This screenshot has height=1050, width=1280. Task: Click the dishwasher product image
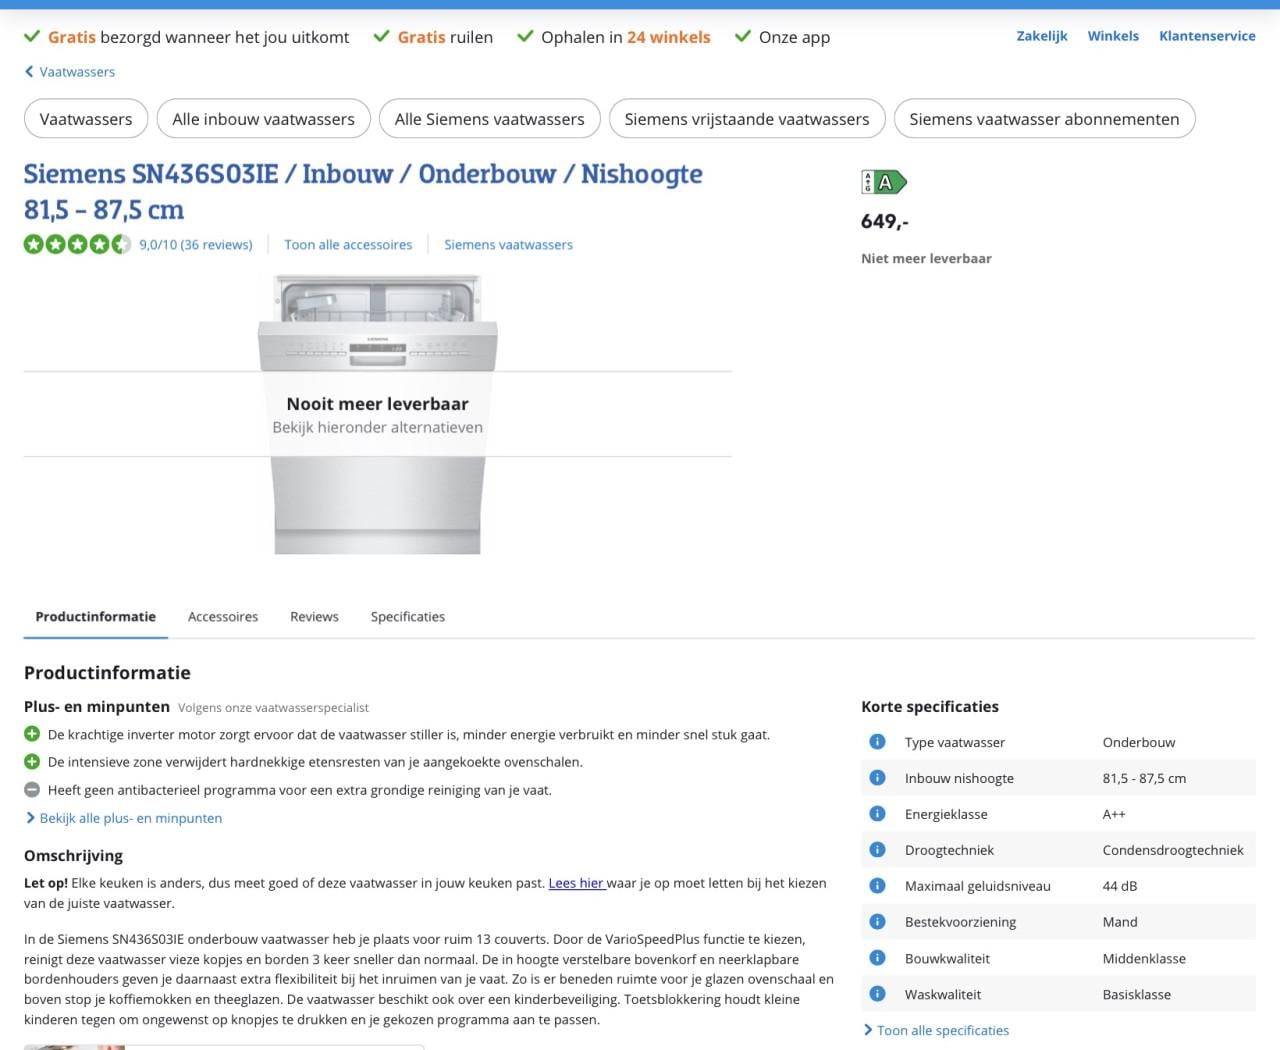[378, 414]
